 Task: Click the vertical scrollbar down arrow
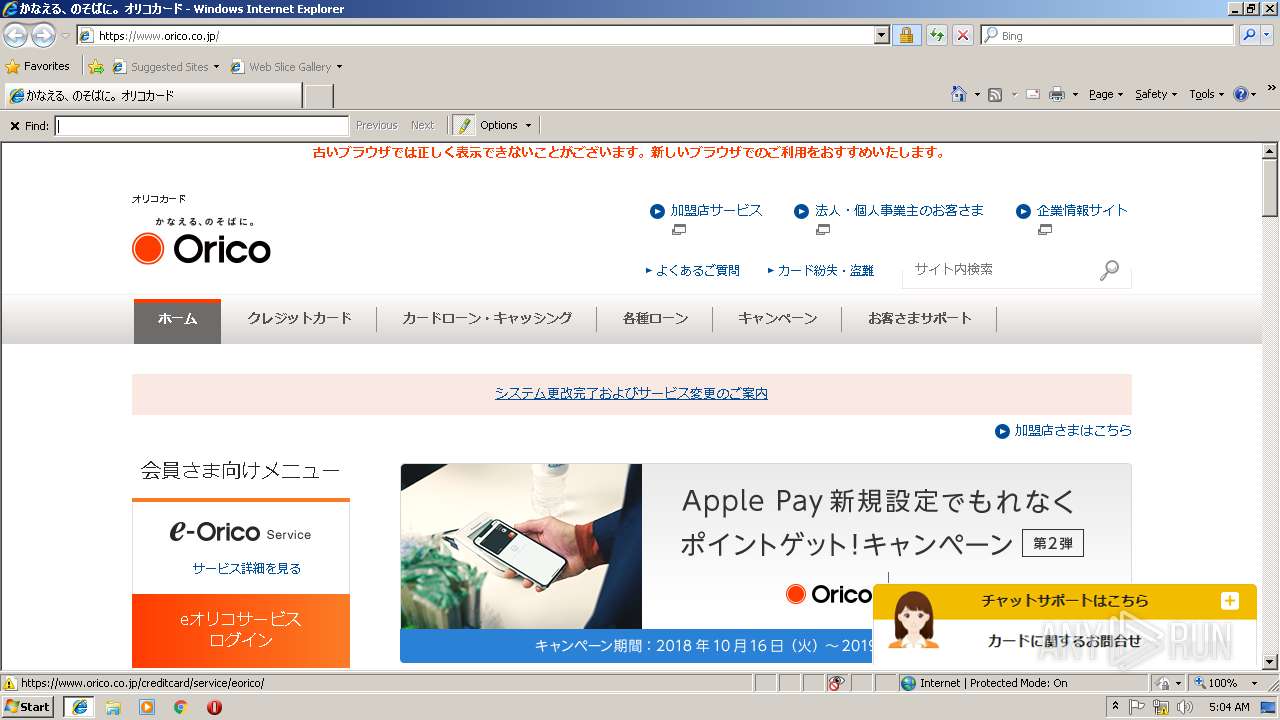1270,662
